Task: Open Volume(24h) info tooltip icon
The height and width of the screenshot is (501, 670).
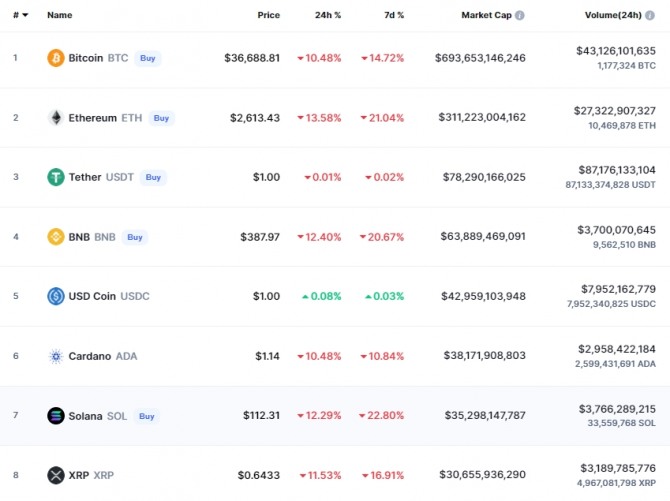Action: [x=661, y=16]
